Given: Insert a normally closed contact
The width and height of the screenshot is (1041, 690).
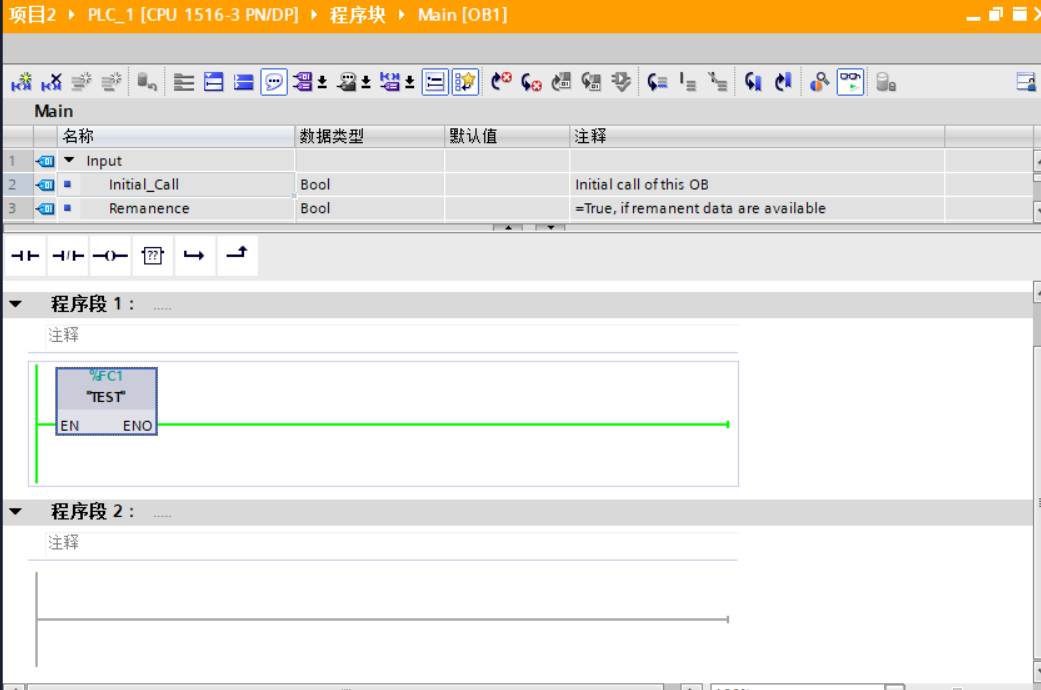Looking at the screenshot, I should [67, 255].
